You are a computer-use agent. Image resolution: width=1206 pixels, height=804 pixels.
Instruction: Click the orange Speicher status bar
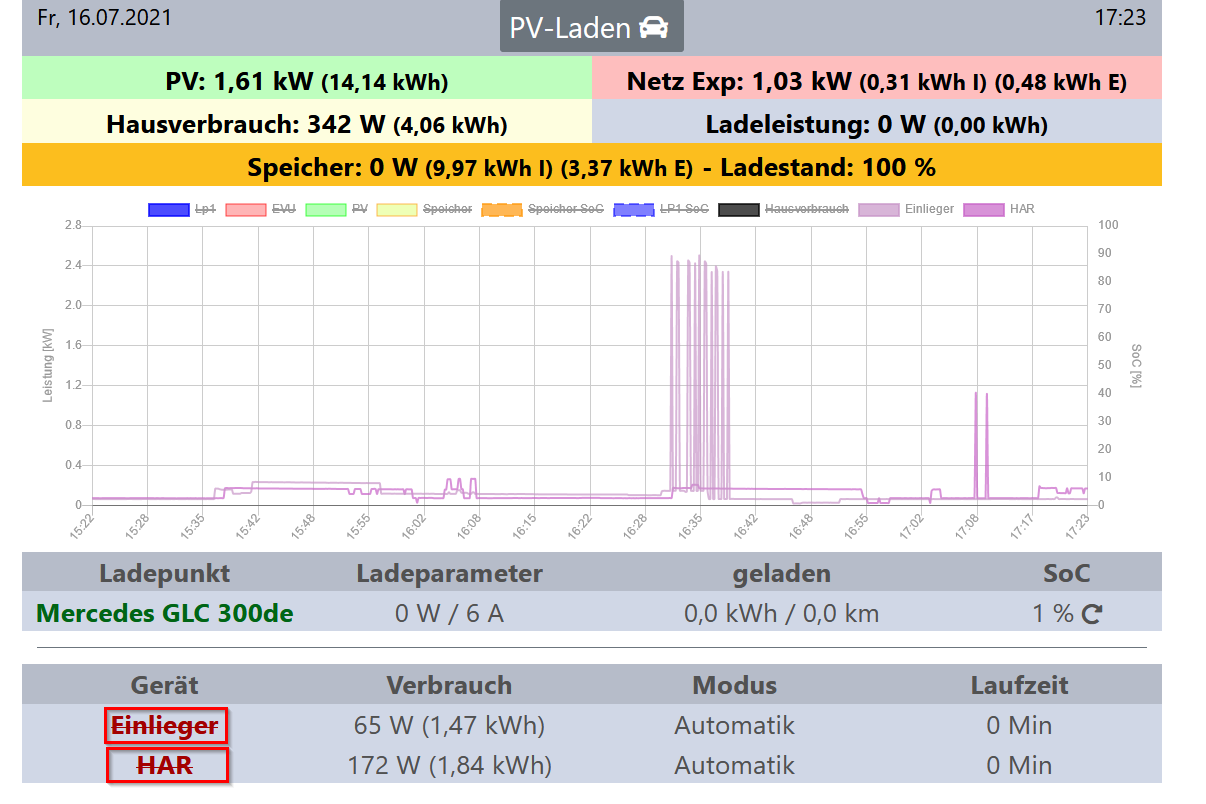(591, 167)
